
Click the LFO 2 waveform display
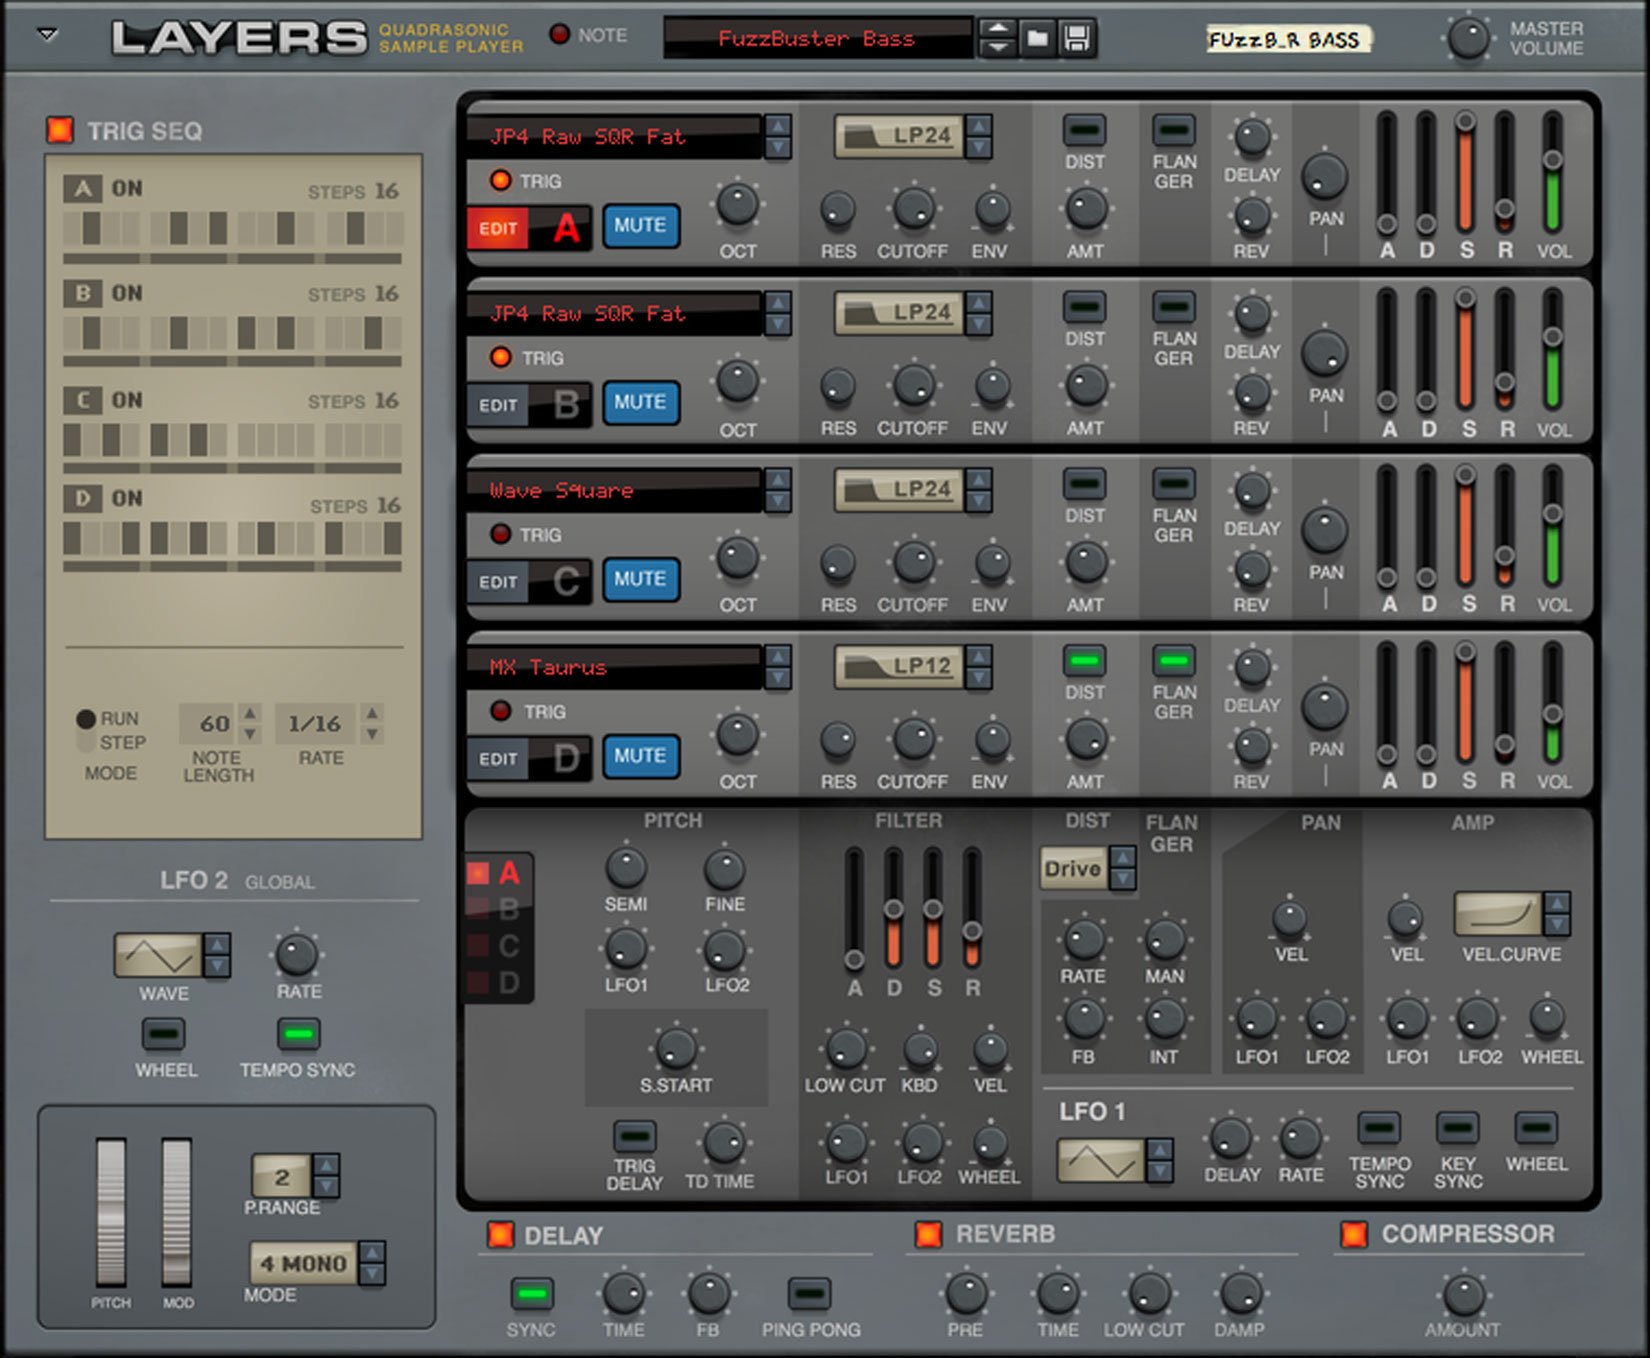point(158,956)
